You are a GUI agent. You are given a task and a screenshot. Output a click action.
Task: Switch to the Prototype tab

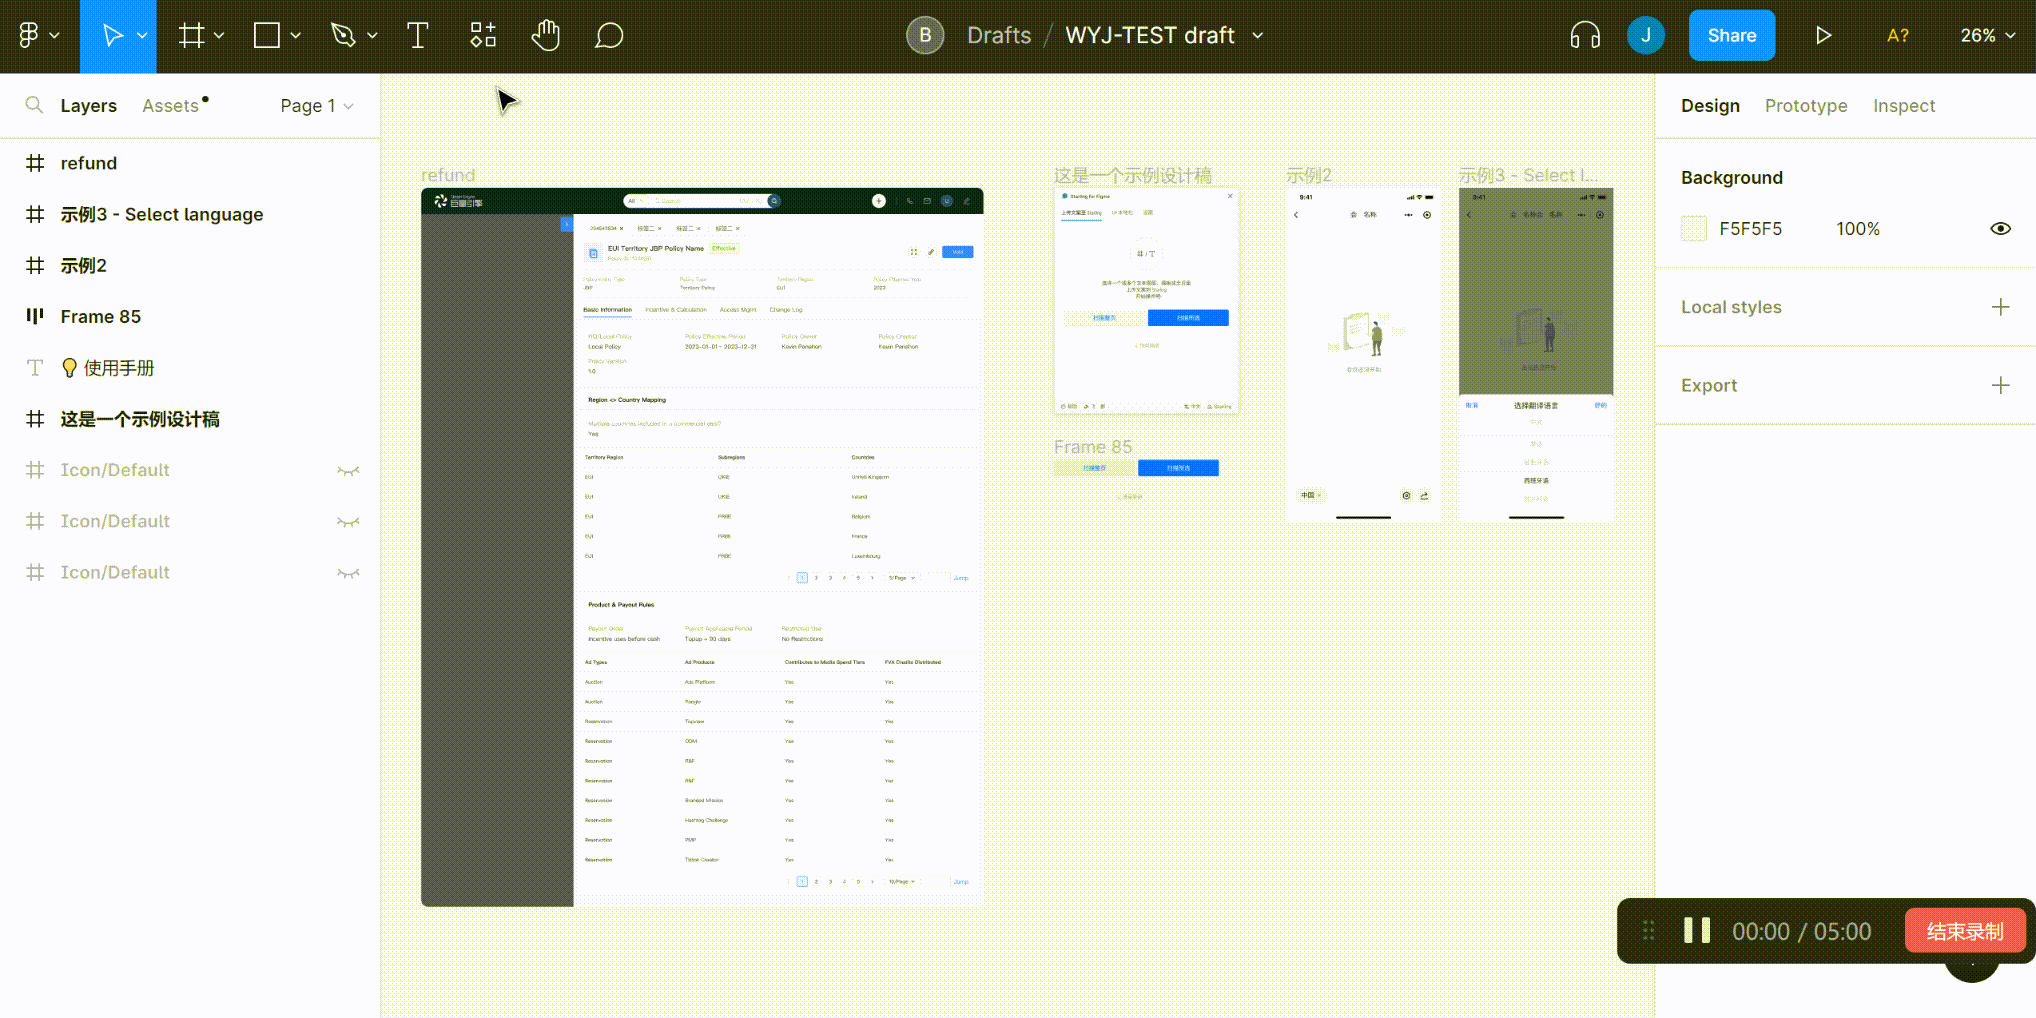1805,106
